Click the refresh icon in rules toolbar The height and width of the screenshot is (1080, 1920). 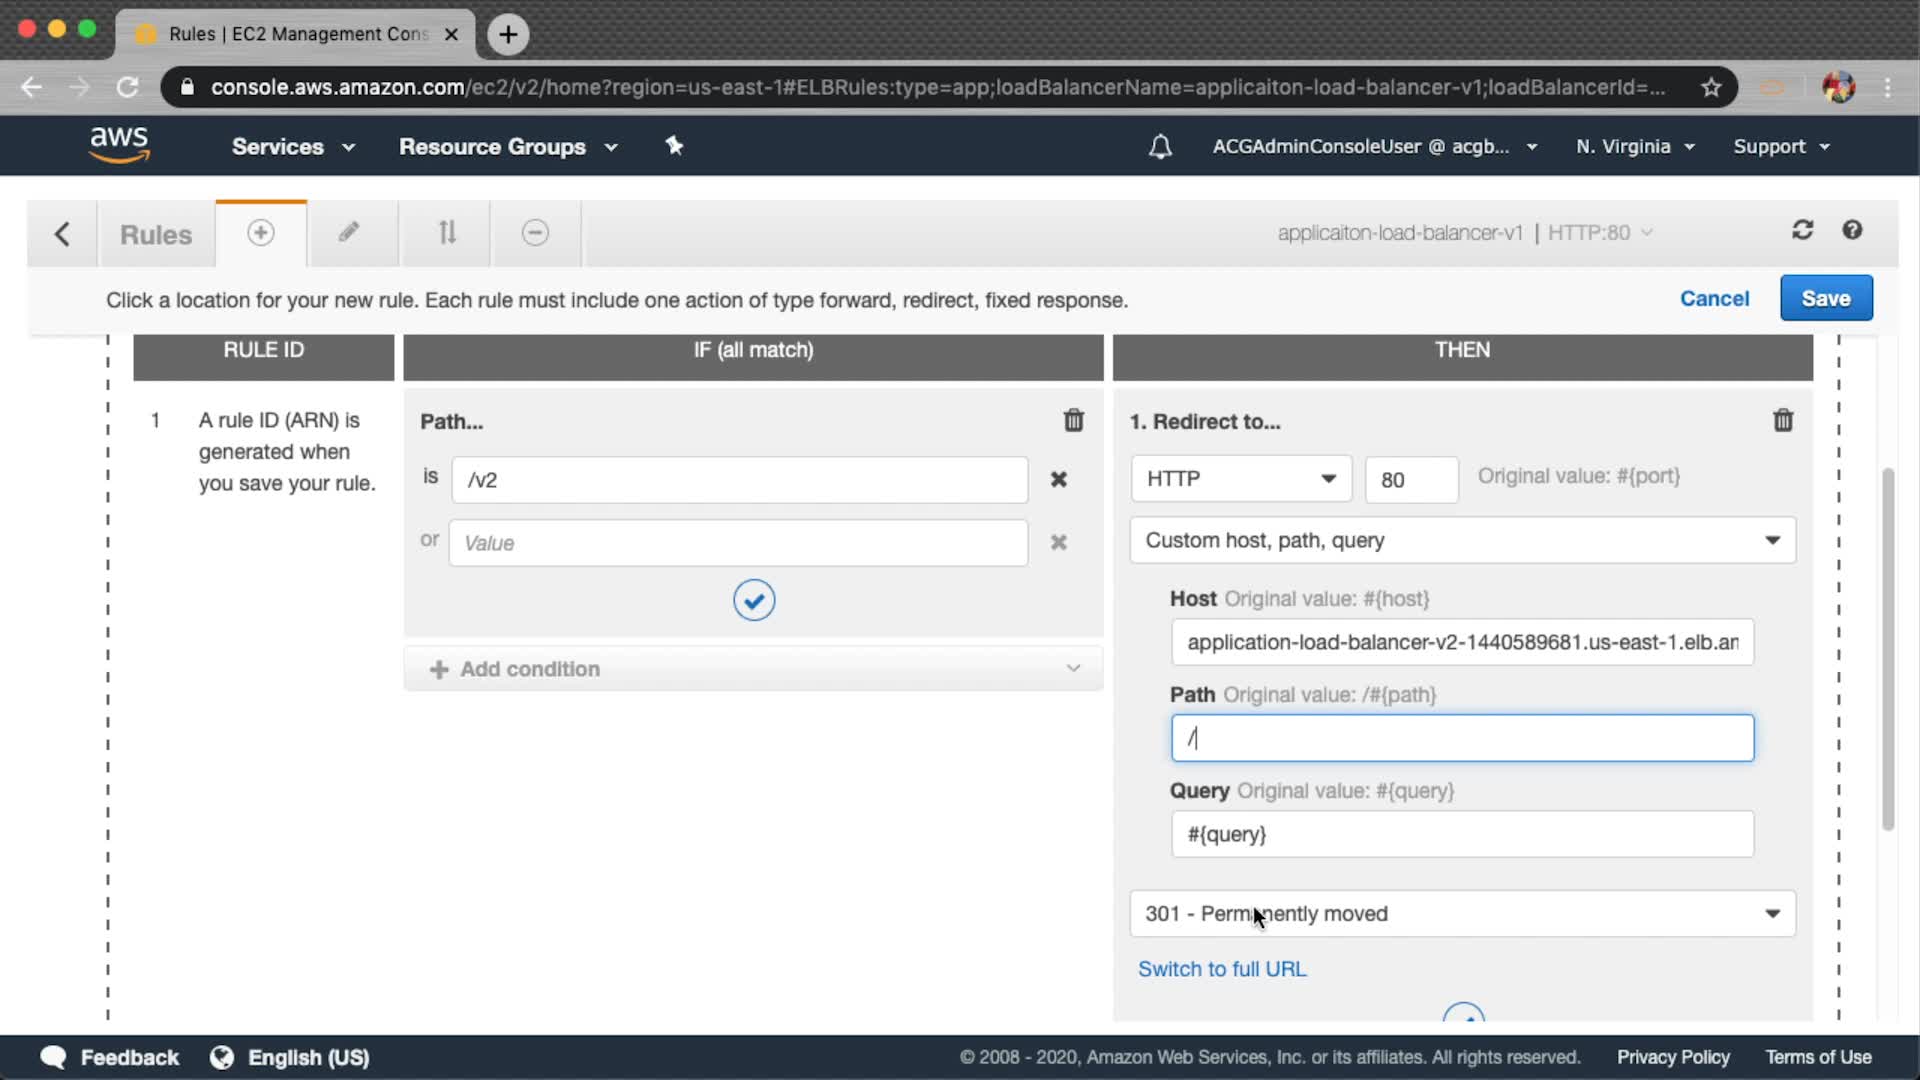pyautogui.click(x=1802, y=231)
